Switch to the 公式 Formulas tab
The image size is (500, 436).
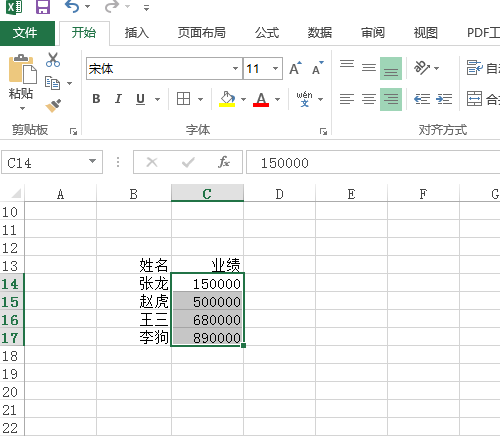[x=267, y=33]
